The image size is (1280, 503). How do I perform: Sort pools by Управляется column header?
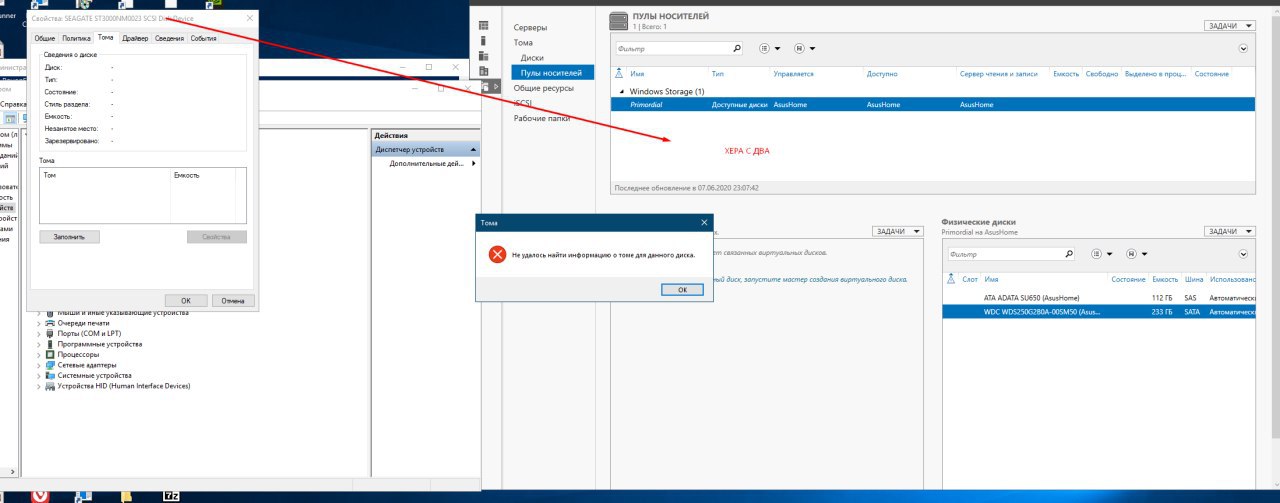coord(794,74)
